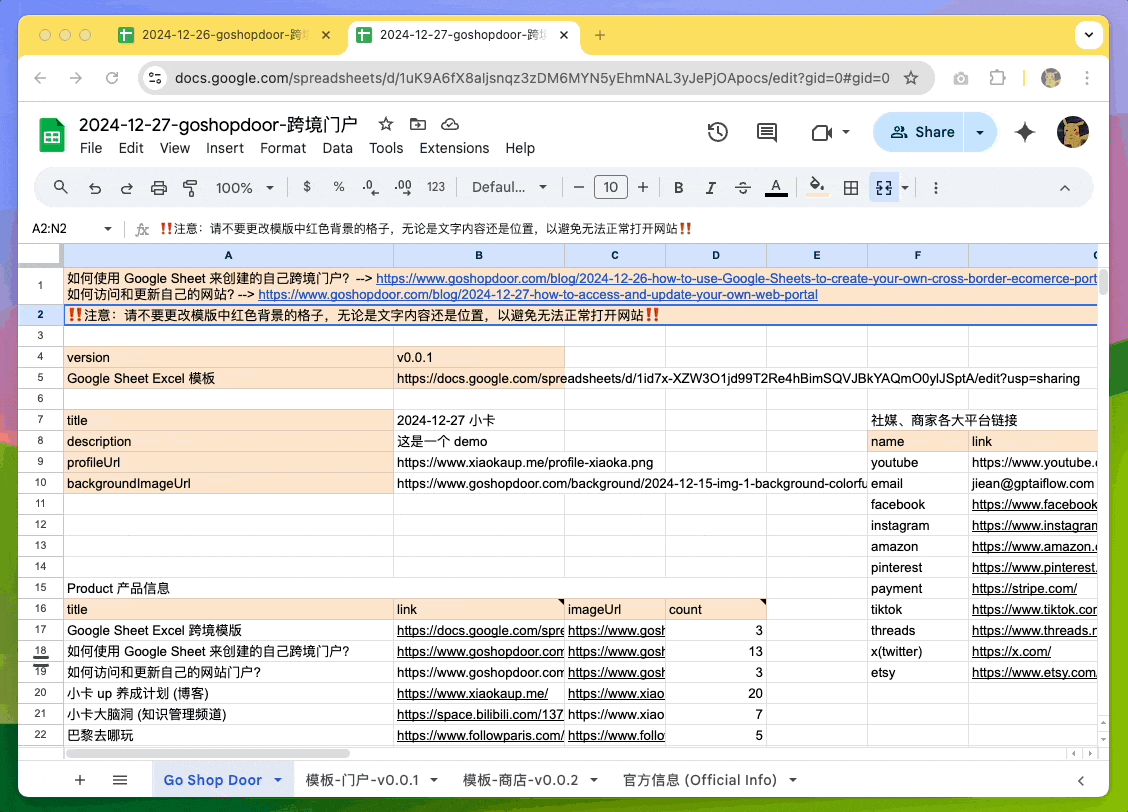Increase decimal places
Viewport: 1128px width, 812px height.
coord(404,188)
